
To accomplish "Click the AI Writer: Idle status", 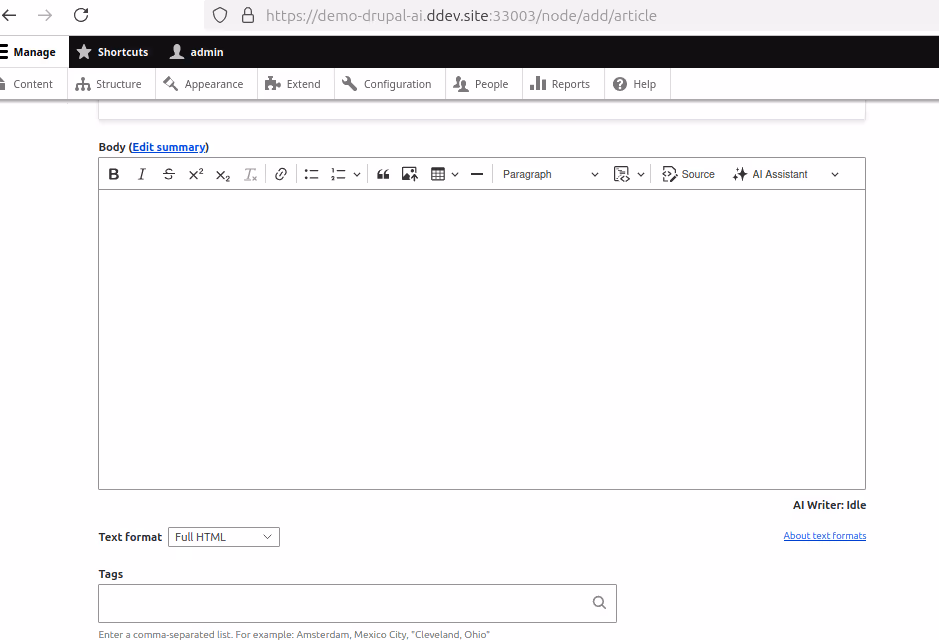I will 829,505.
